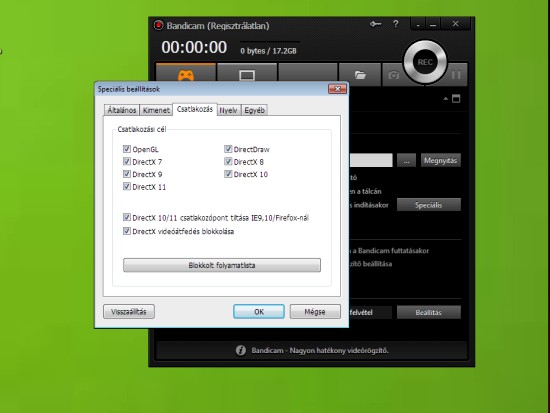Screen dimensions: 550x413
Task: Switch to the Nyelv tab
Action: (229, 110)
